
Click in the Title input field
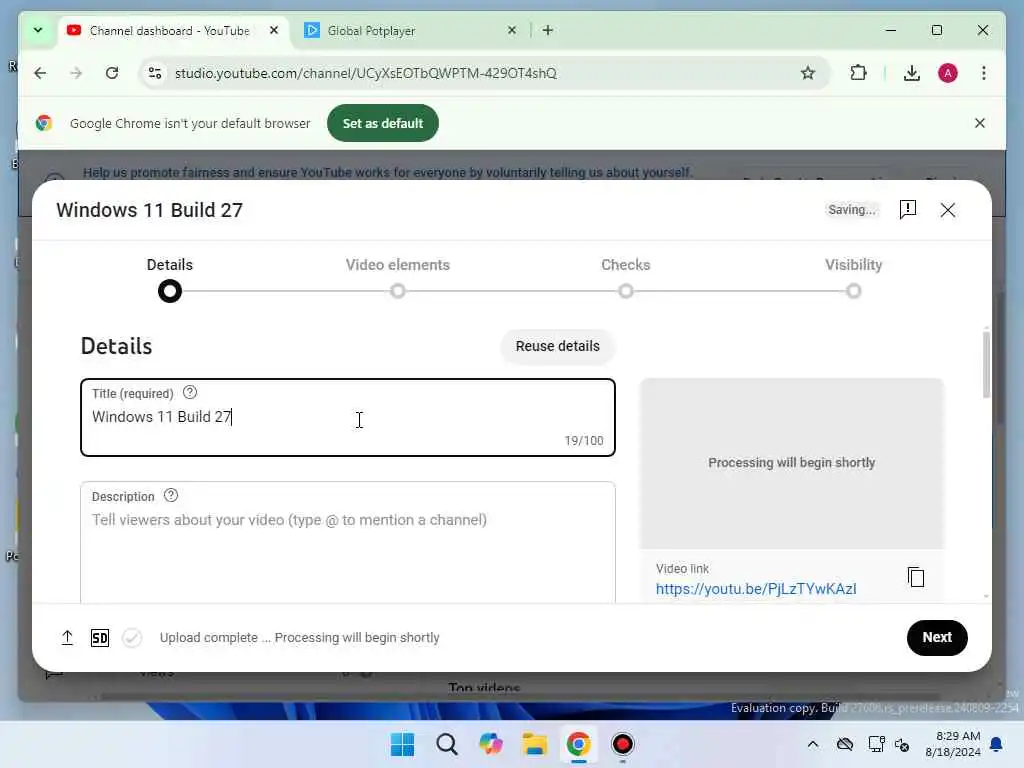coord(347,417)
